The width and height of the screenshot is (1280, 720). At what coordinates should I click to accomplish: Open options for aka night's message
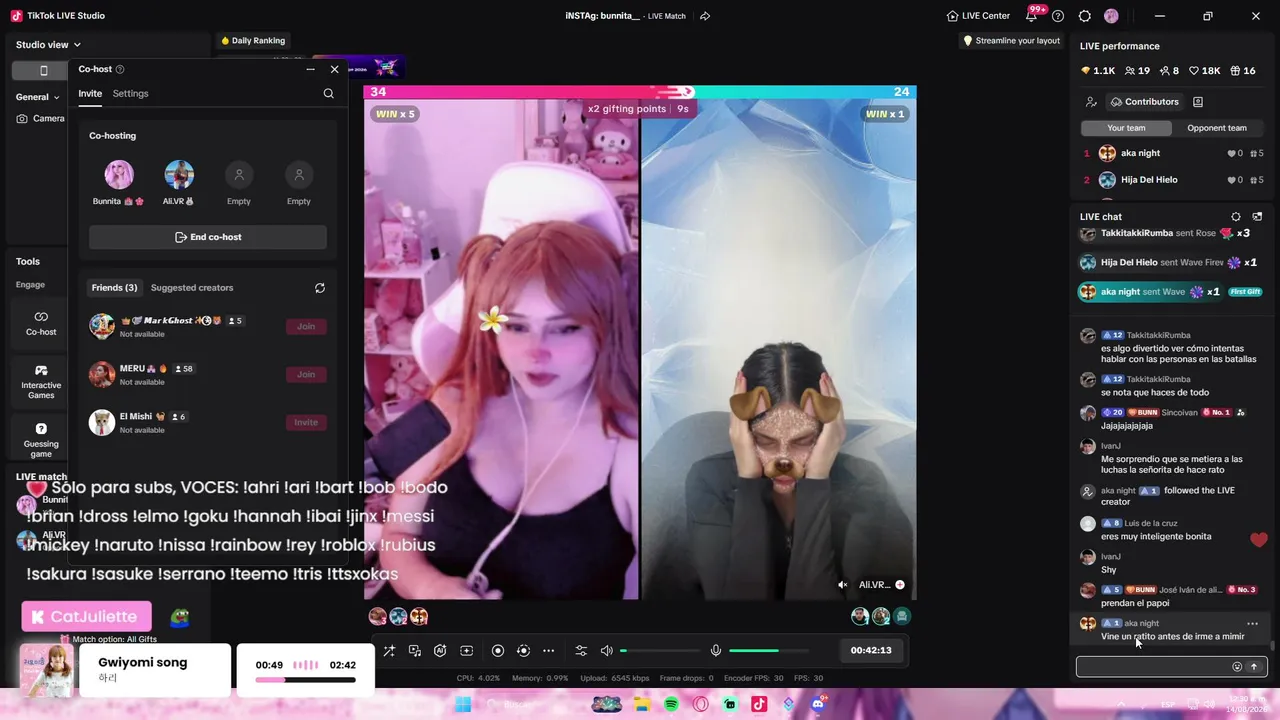click(1252, 623)
